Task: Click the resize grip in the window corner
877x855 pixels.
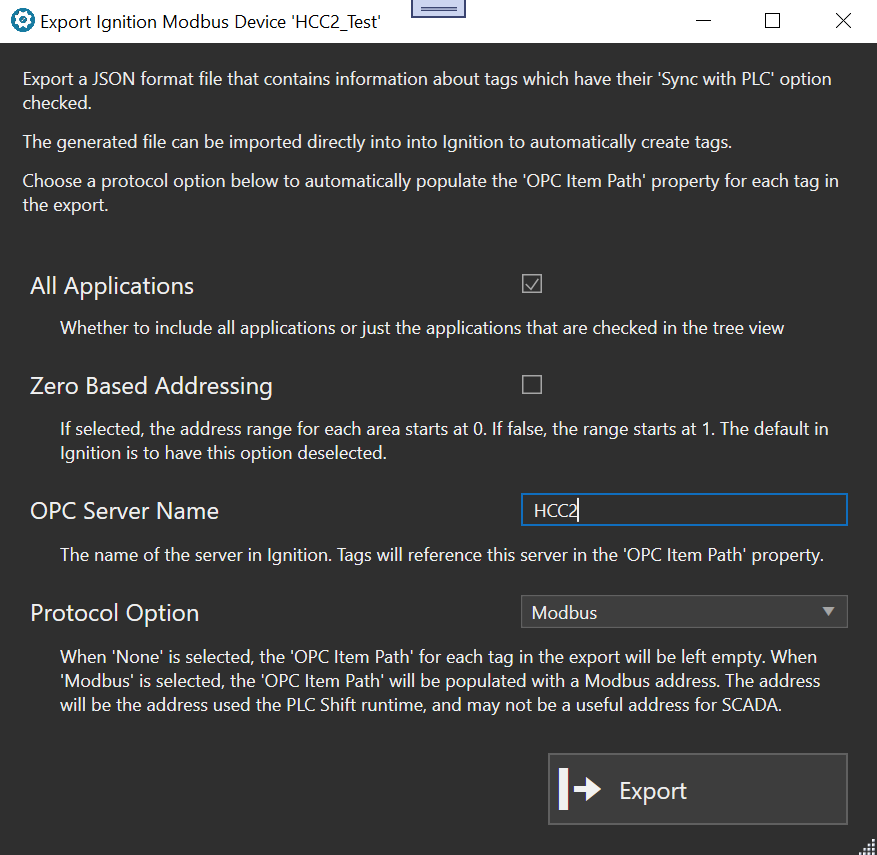Action: point(866,845)
